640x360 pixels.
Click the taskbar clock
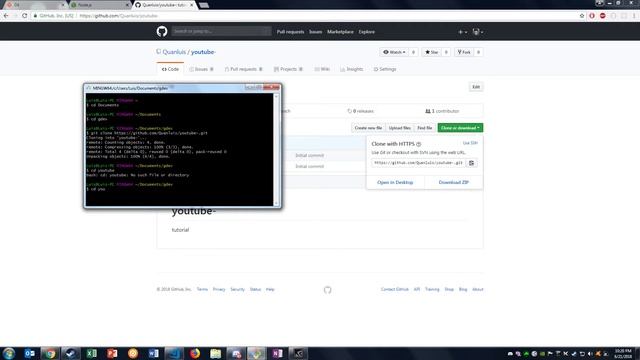click(623, 353)
